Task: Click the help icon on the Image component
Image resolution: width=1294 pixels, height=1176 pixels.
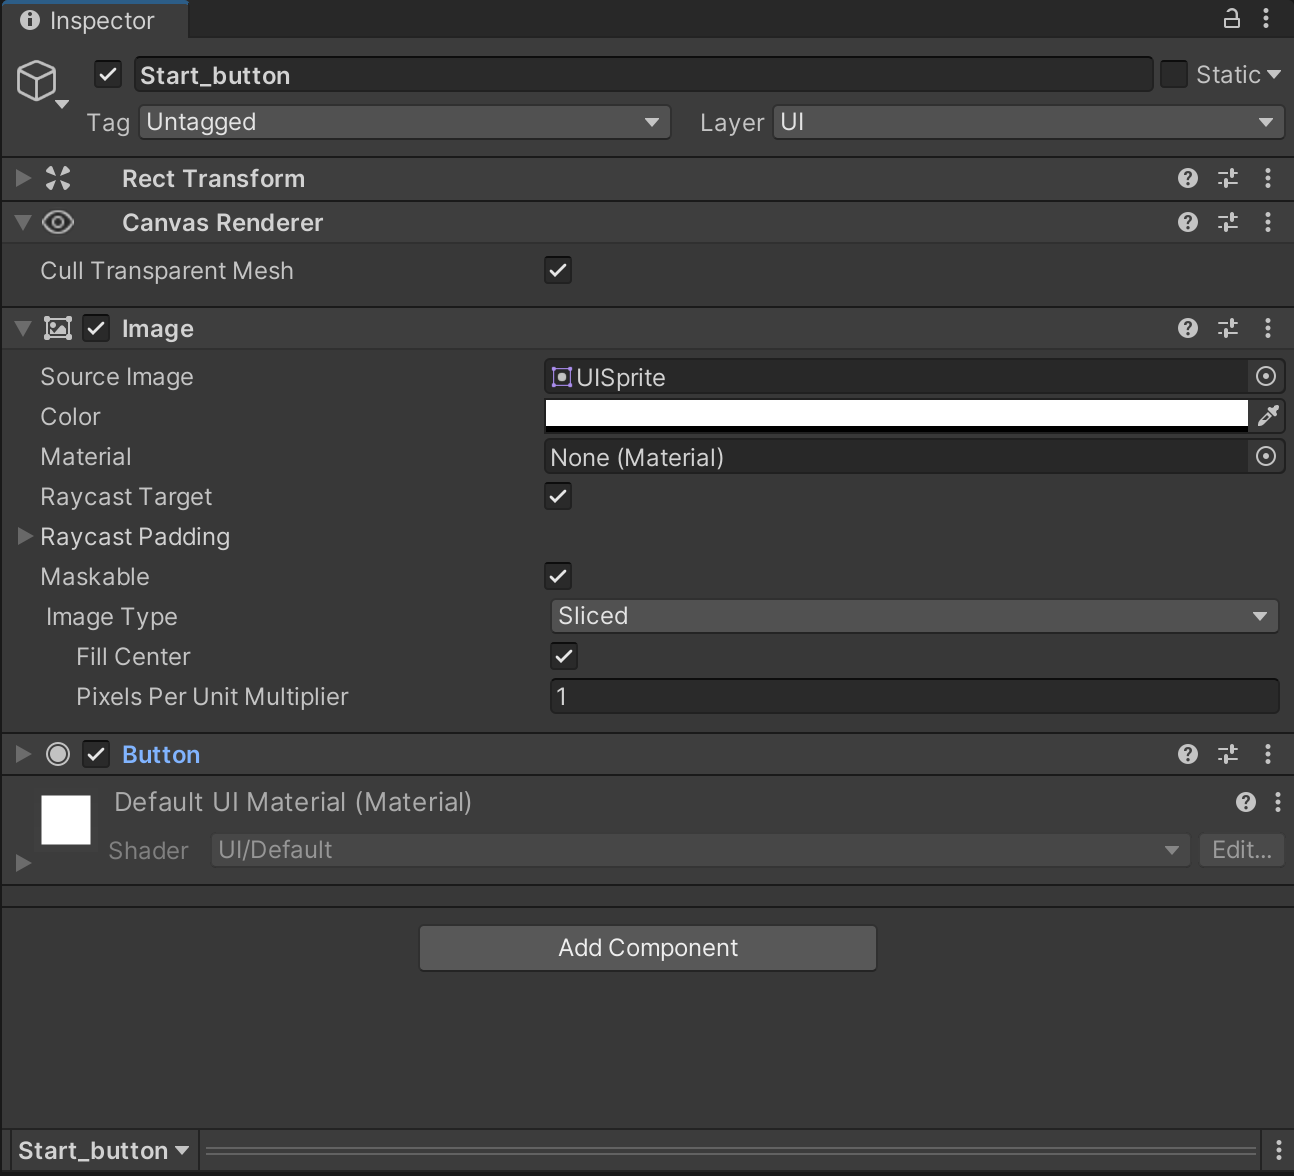Action: click(1187, 328)
